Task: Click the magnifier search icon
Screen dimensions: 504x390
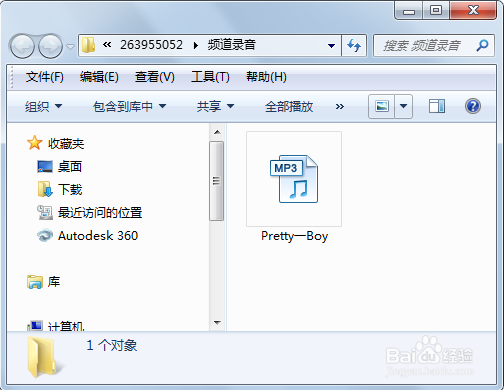Action: click(482, 45)
